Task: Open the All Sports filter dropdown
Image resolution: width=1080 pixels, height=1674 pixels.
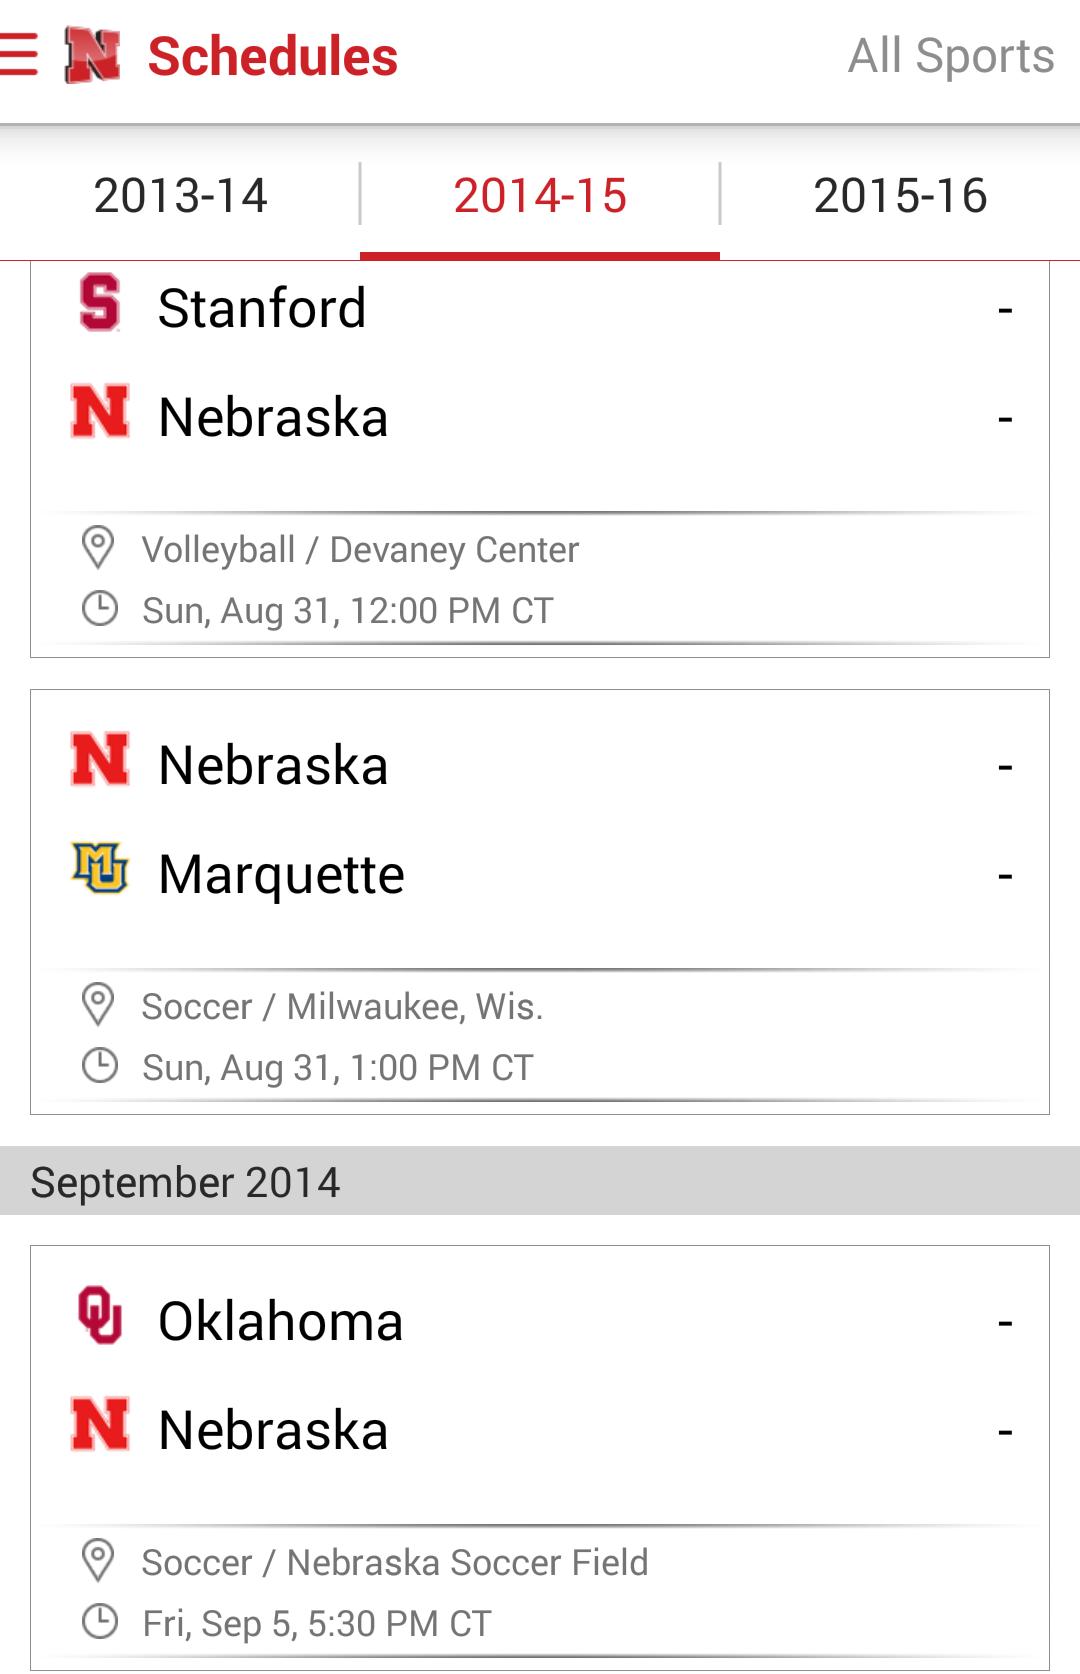Action: pyautogui.click(x=950, y=56)
